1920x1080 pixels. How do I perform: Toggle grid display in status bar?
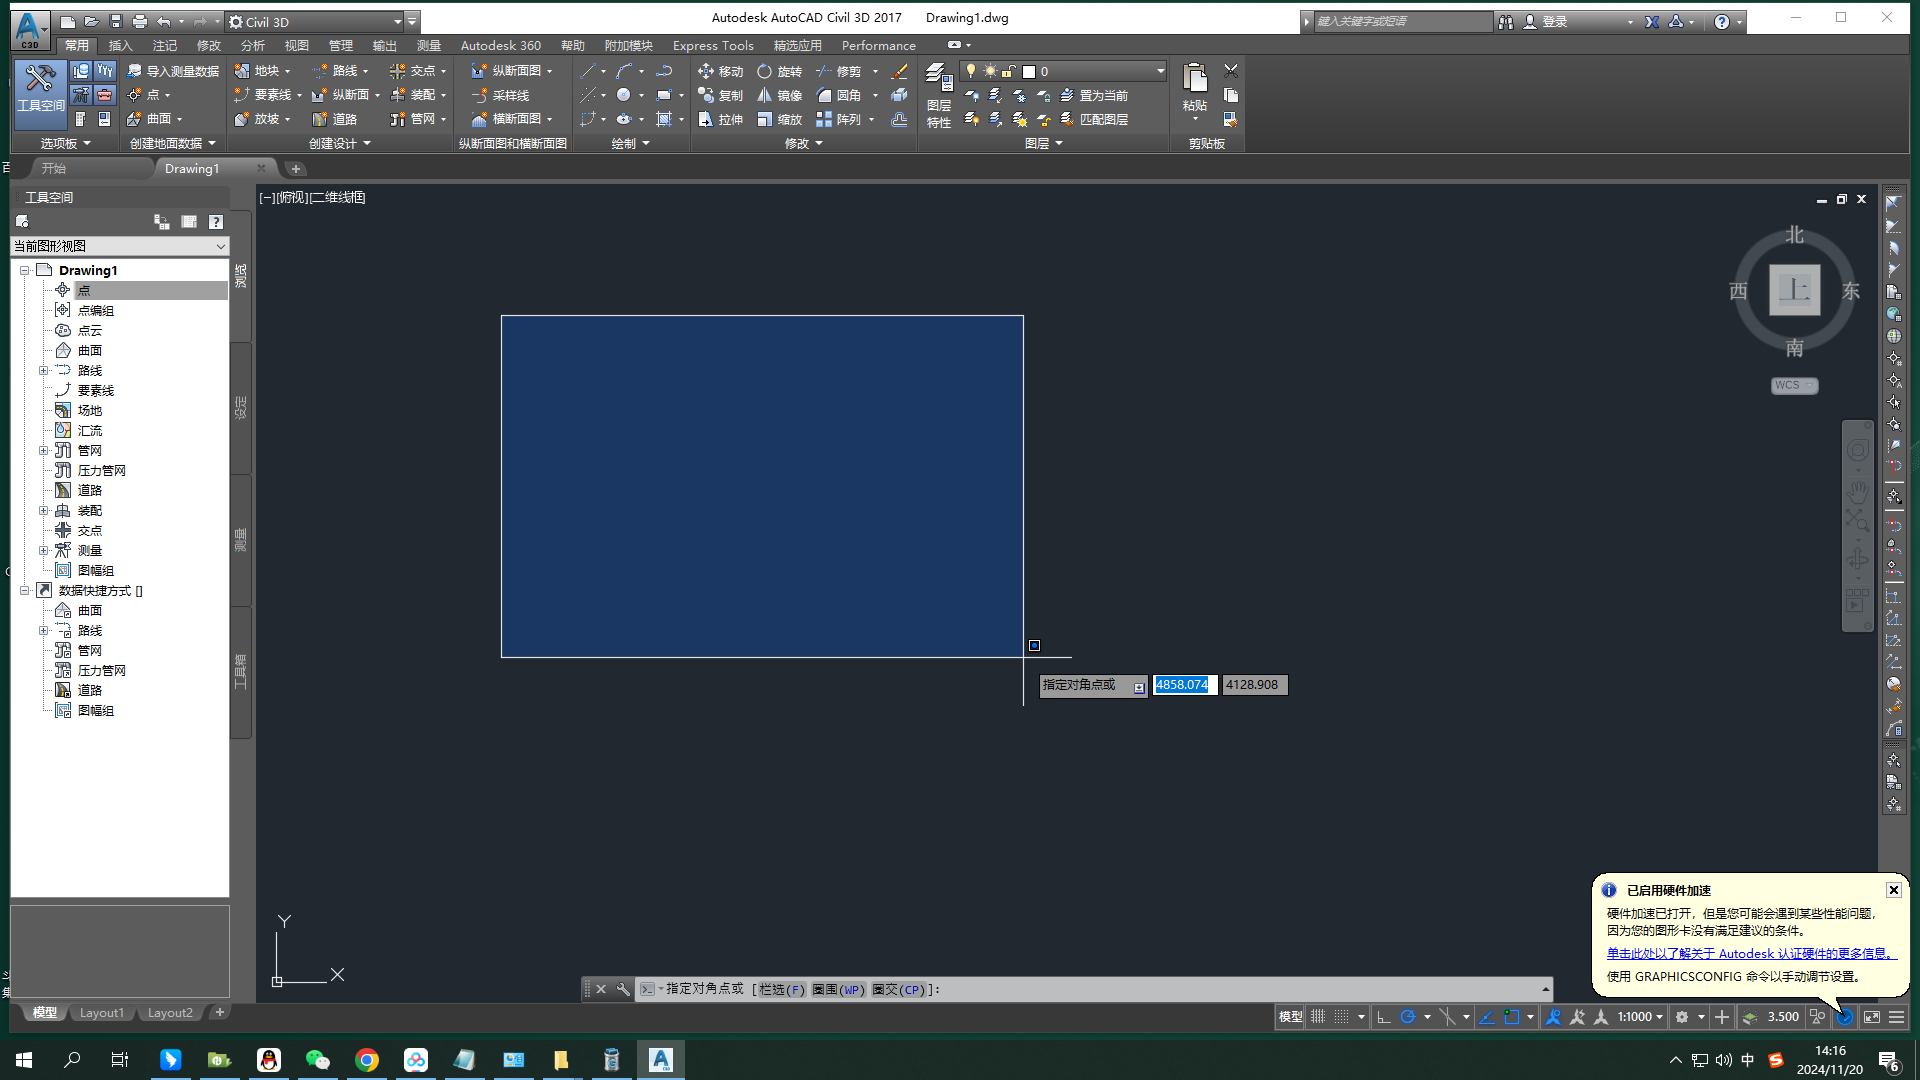pos(1318,1017)
